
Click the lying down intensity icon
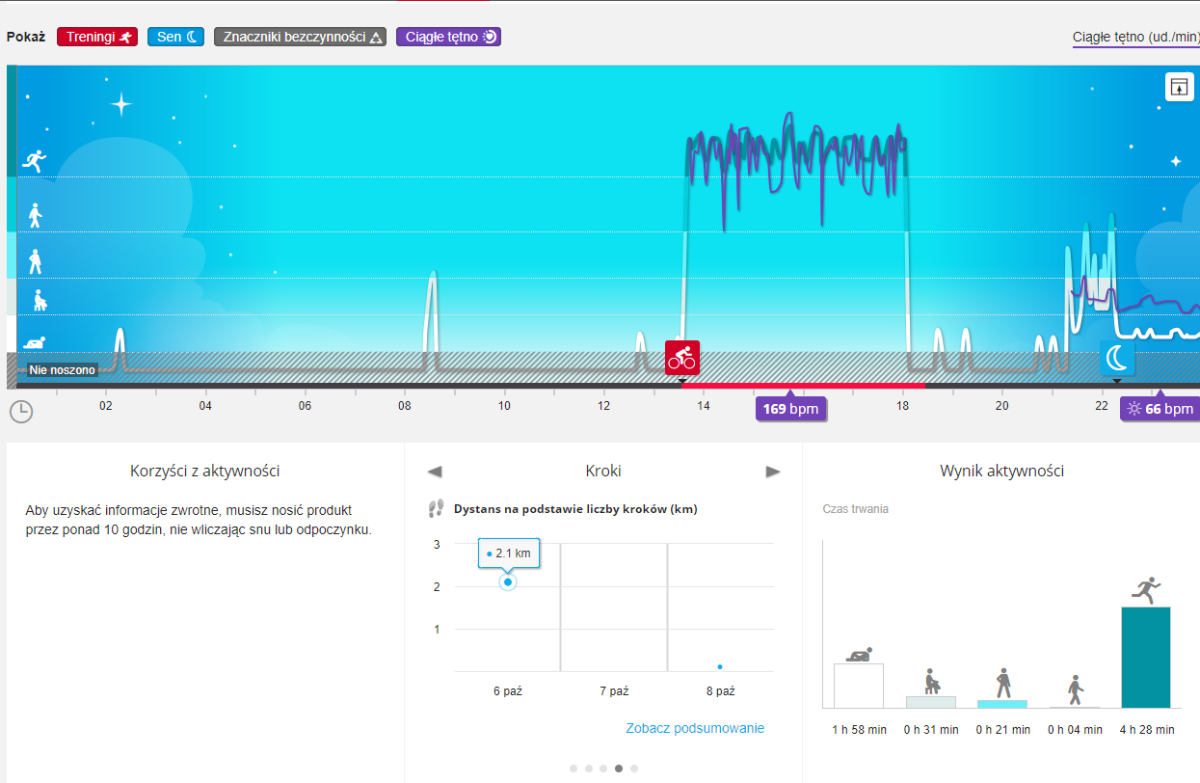tap(36, 343)
